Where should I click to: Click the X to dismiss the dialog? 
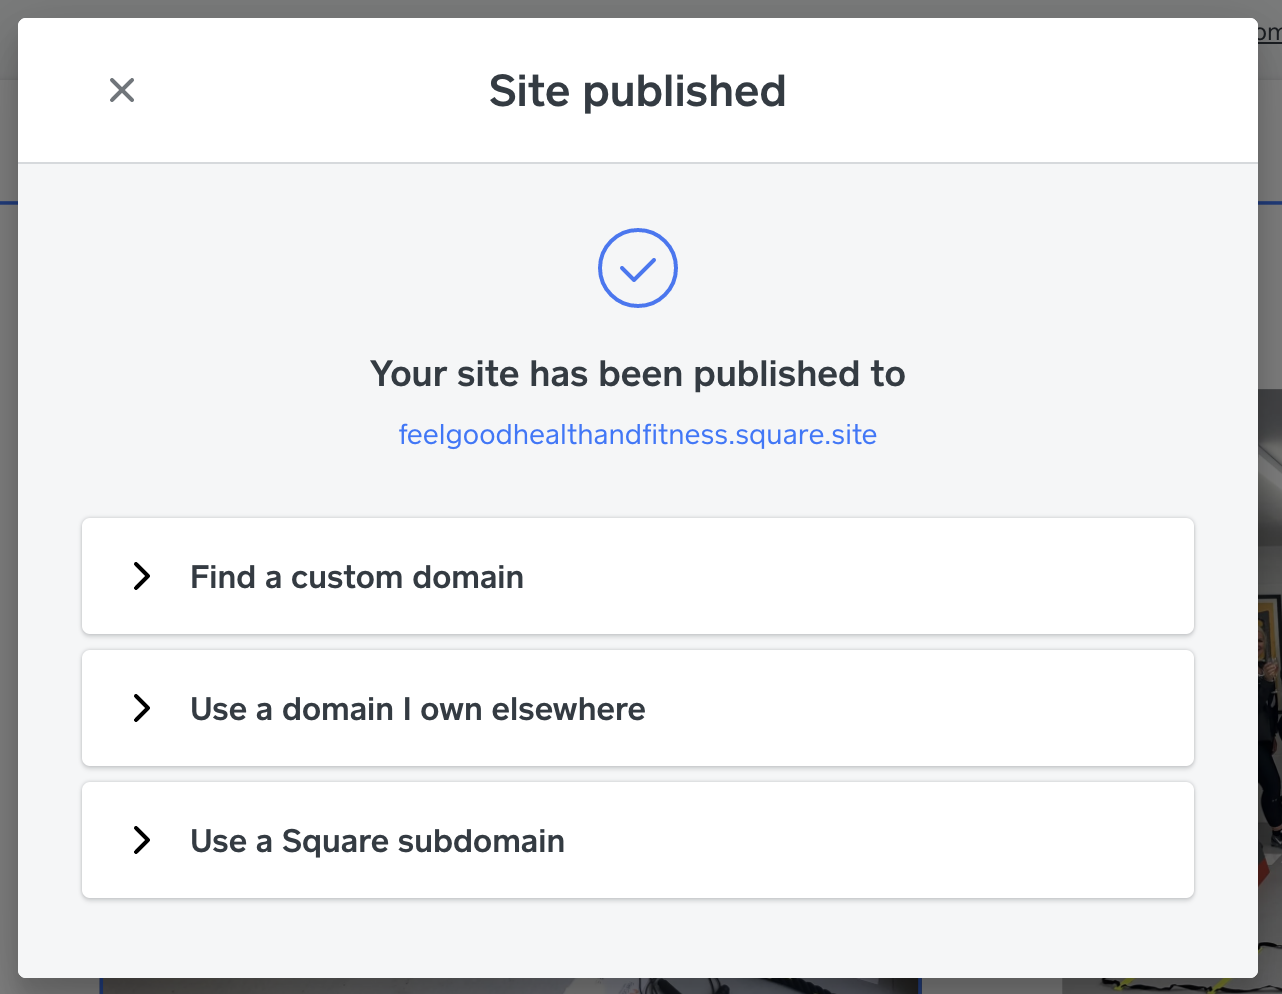coord(121,90)
